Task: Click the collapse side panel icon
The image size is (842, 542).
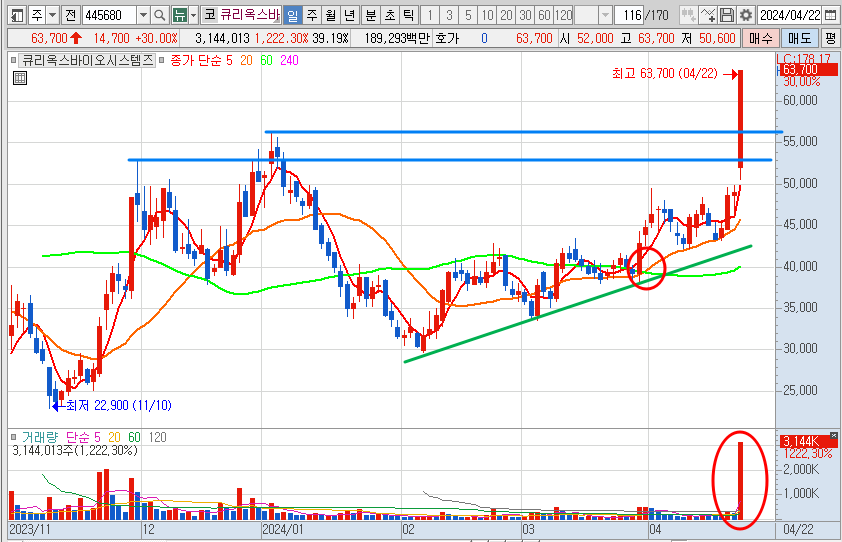Action: pyautogui.click(x=17, y=15)
